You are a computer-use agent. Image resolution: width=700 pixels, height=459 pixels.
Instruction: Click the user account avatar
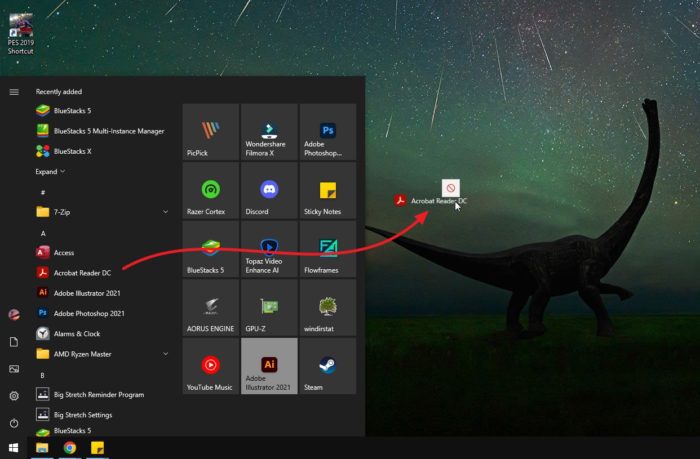click(x=14, y=315)
